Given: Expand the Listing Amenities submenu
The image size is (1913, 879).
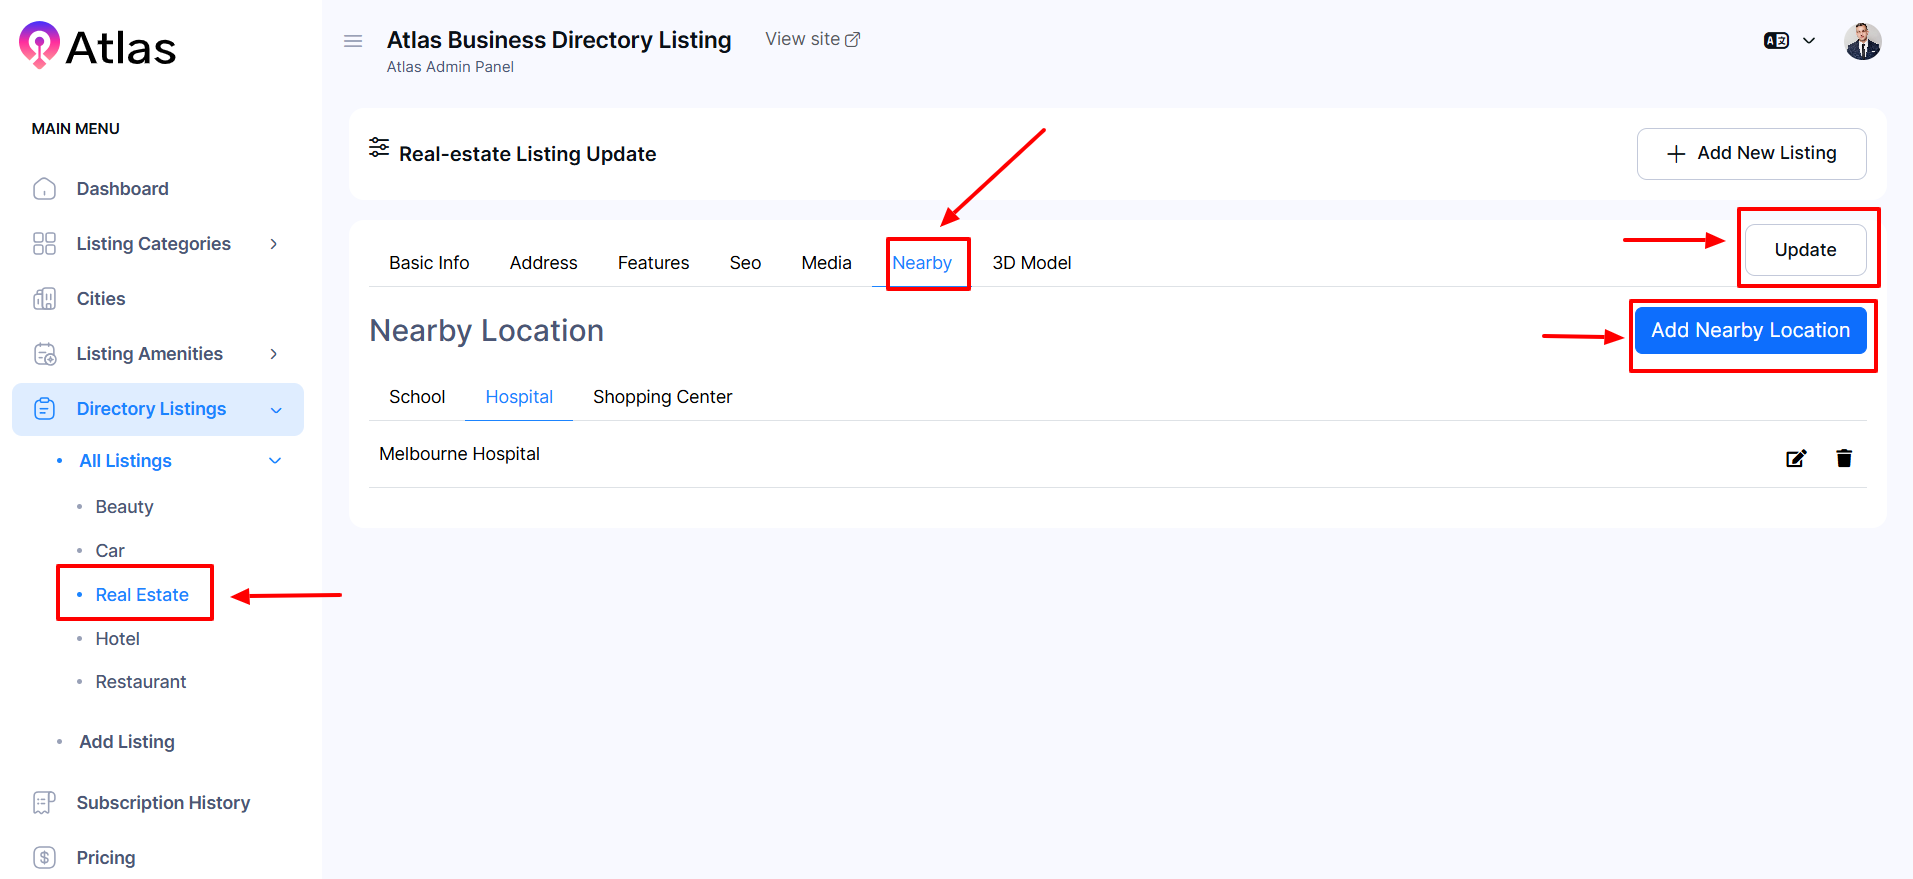Looking at the screenshot, I should point(273,354).
